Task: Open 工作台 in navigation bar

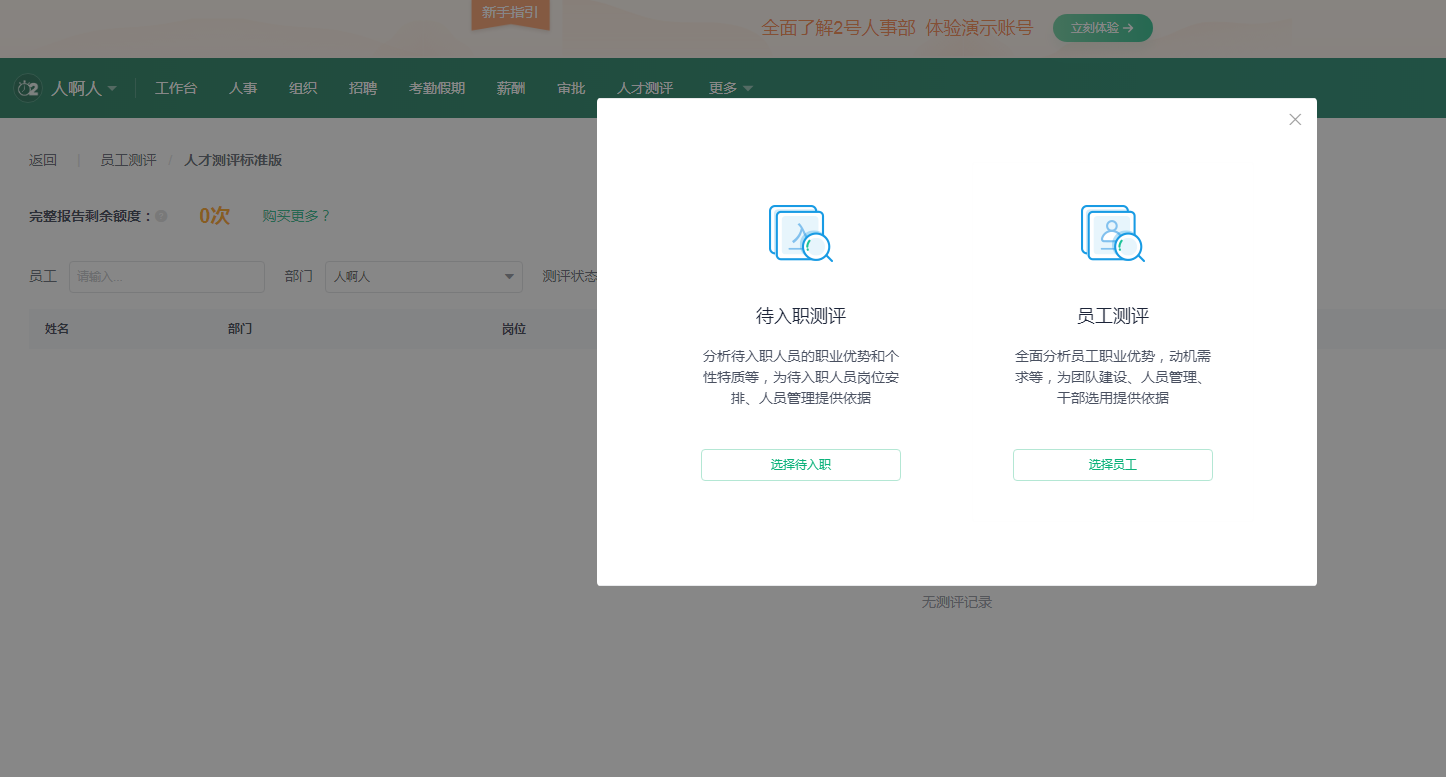Action: click(176, 88)
